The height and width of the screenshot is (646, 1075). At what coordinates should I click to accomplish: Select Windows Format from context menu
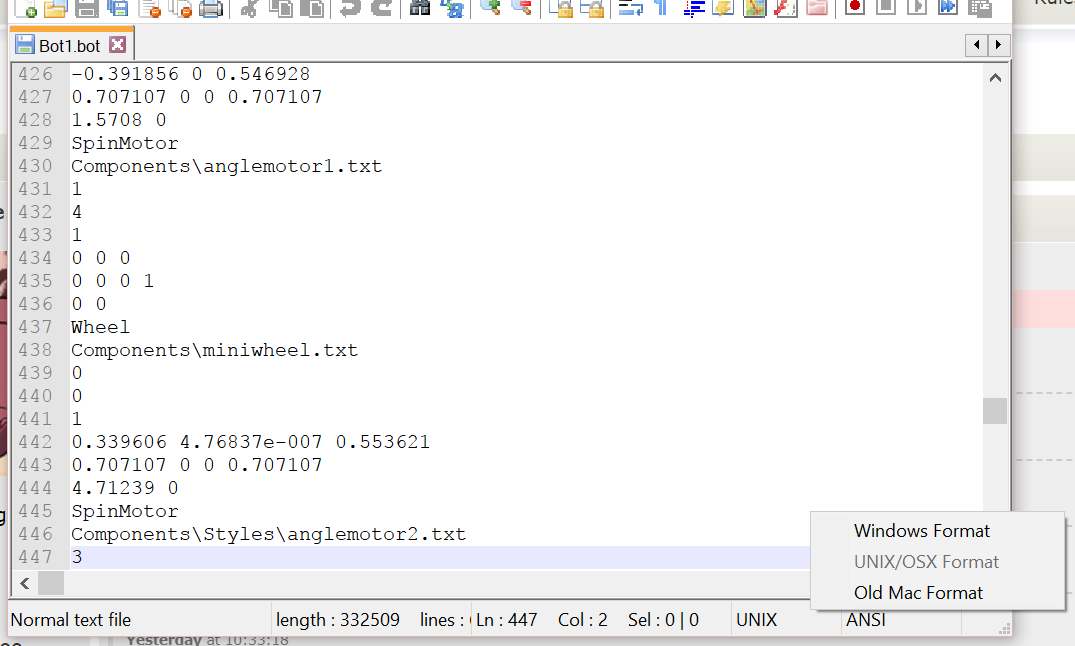921,531
